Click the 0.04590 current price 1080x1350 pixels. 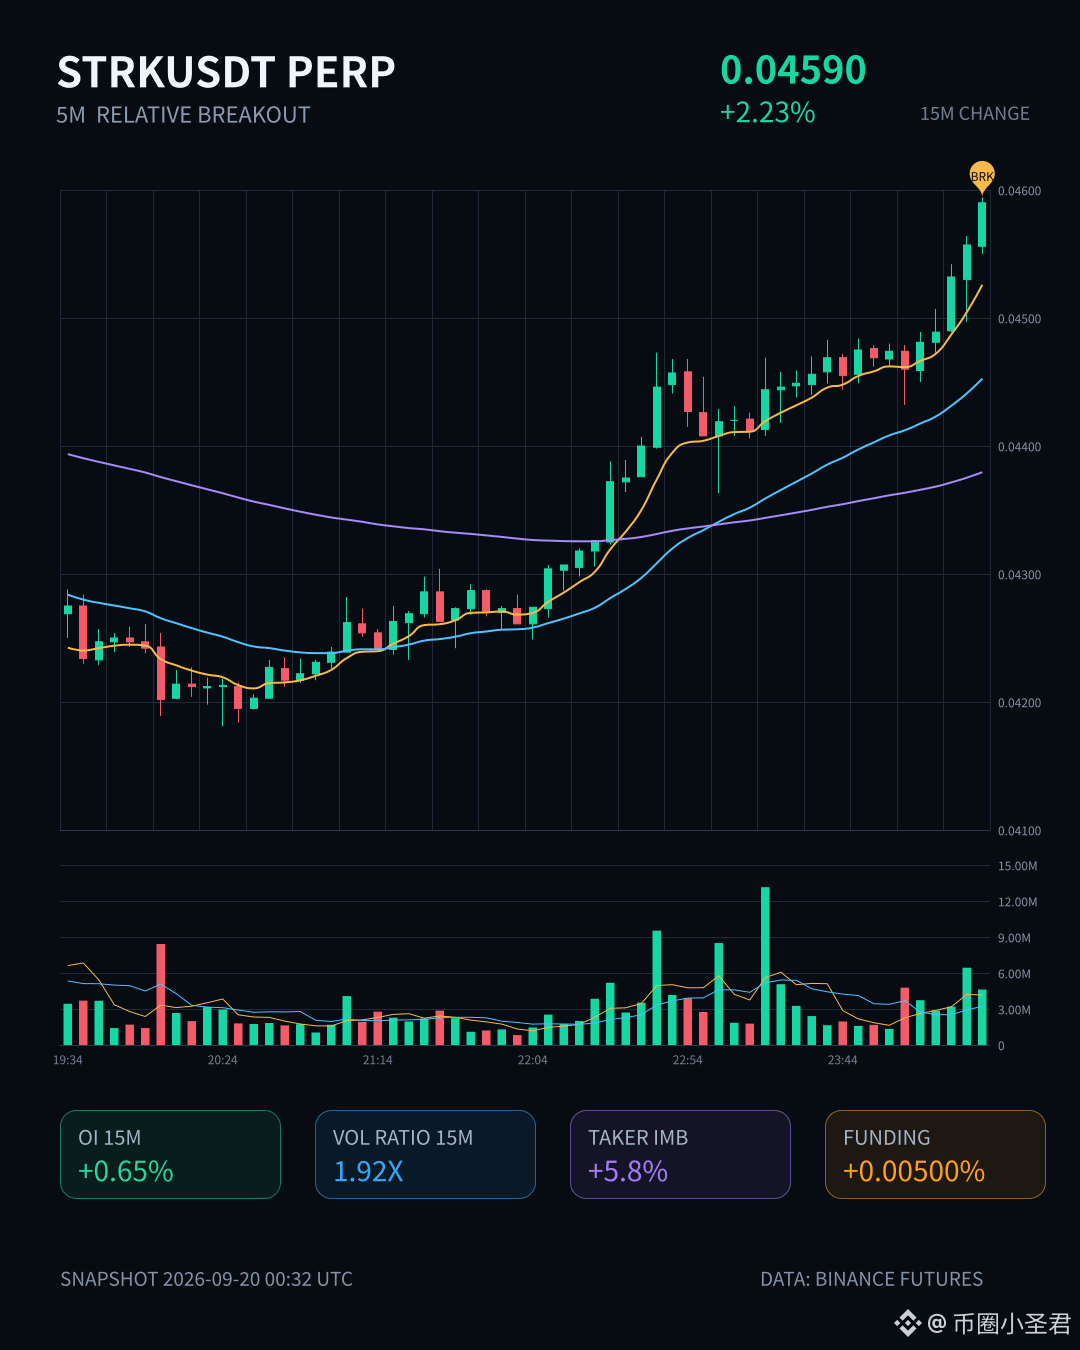click(x=793, y=70)
